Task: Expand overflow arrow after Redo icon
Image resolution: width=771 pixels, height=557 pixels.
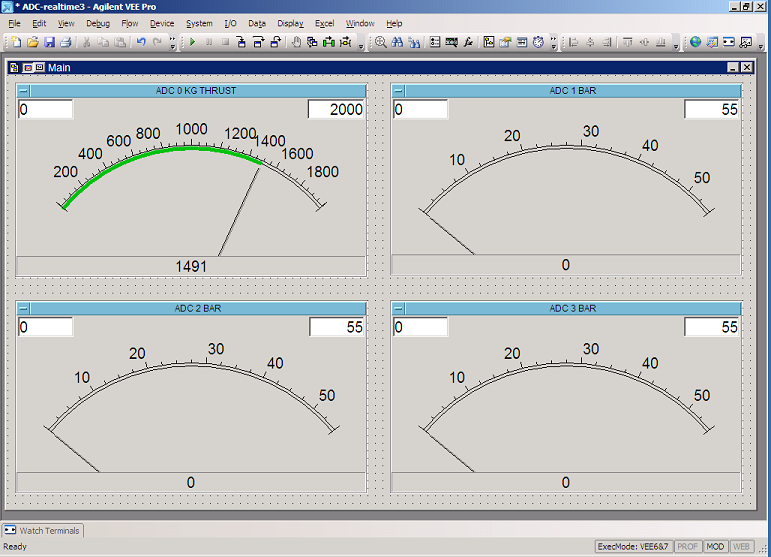Action: (x=173, y=43)
